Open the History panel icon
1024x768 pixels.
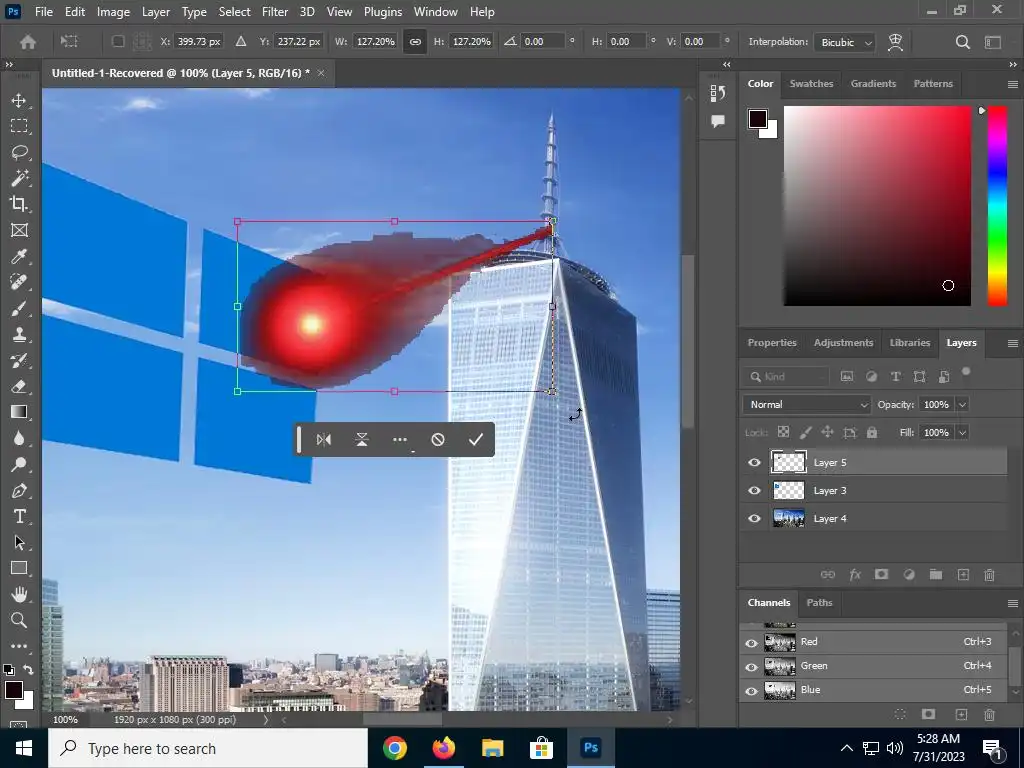click(718, 93)
